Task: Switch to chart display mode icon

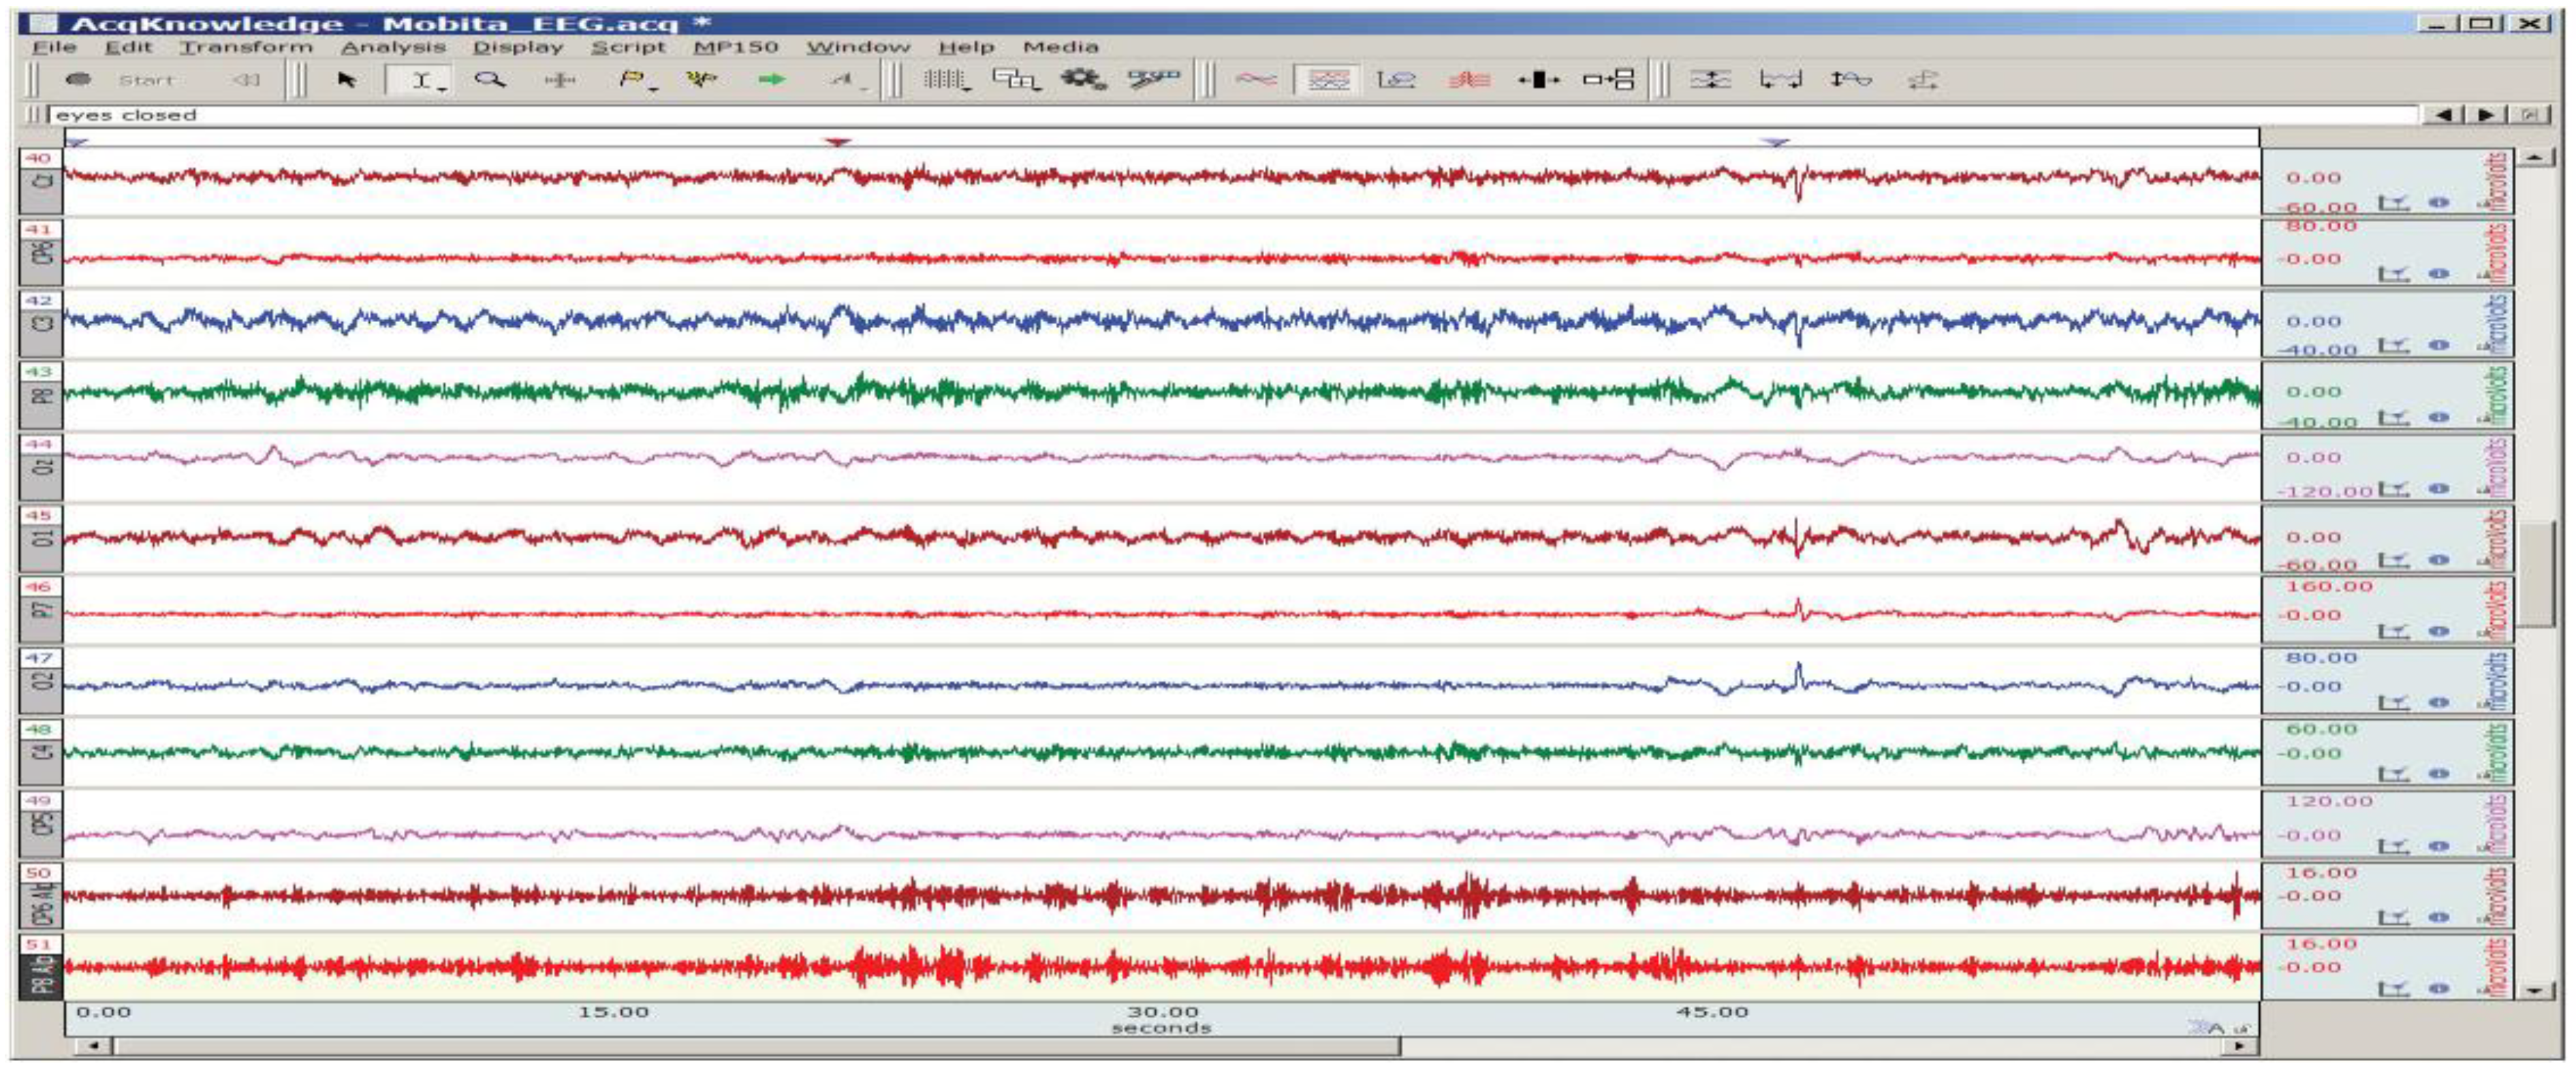Action: pyautogui.click(x=1328, y=80)
